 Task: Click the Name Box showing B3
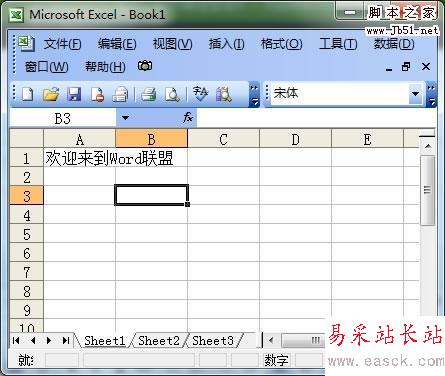pyautogui.click(x=63, y=118)
